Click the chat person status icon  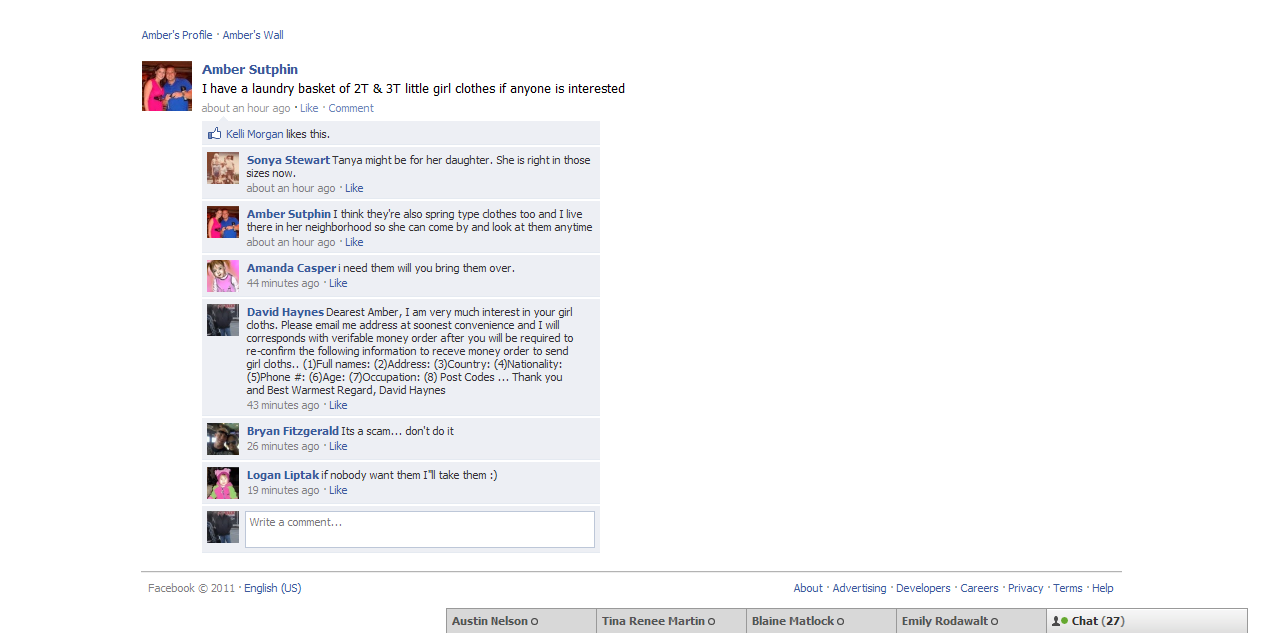tap(1059, 621)
